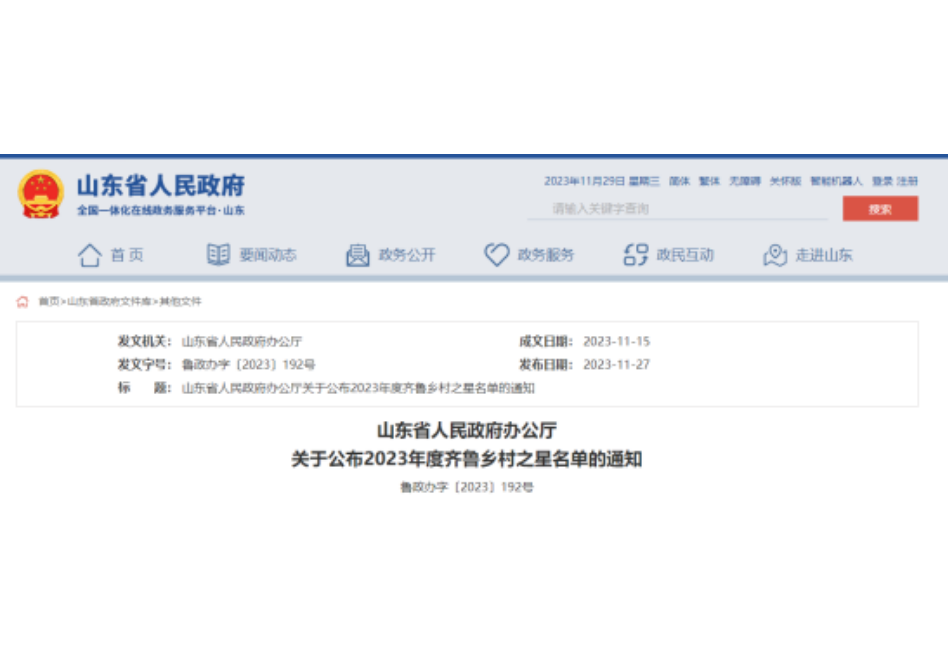948x656 pixels.
Task: Click the house icon beside 首页 in navigation
Action: point(90,255)
